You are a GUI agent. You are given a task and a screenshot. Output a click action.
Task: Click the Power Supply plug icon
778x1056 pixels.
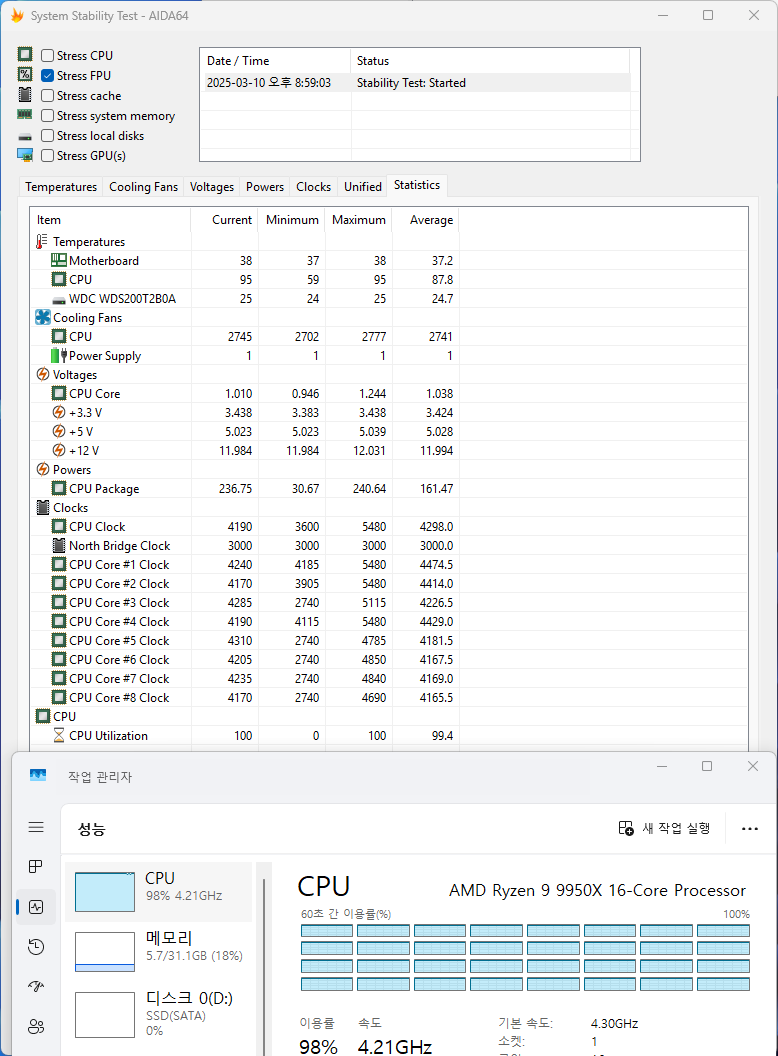coord(59,355)
